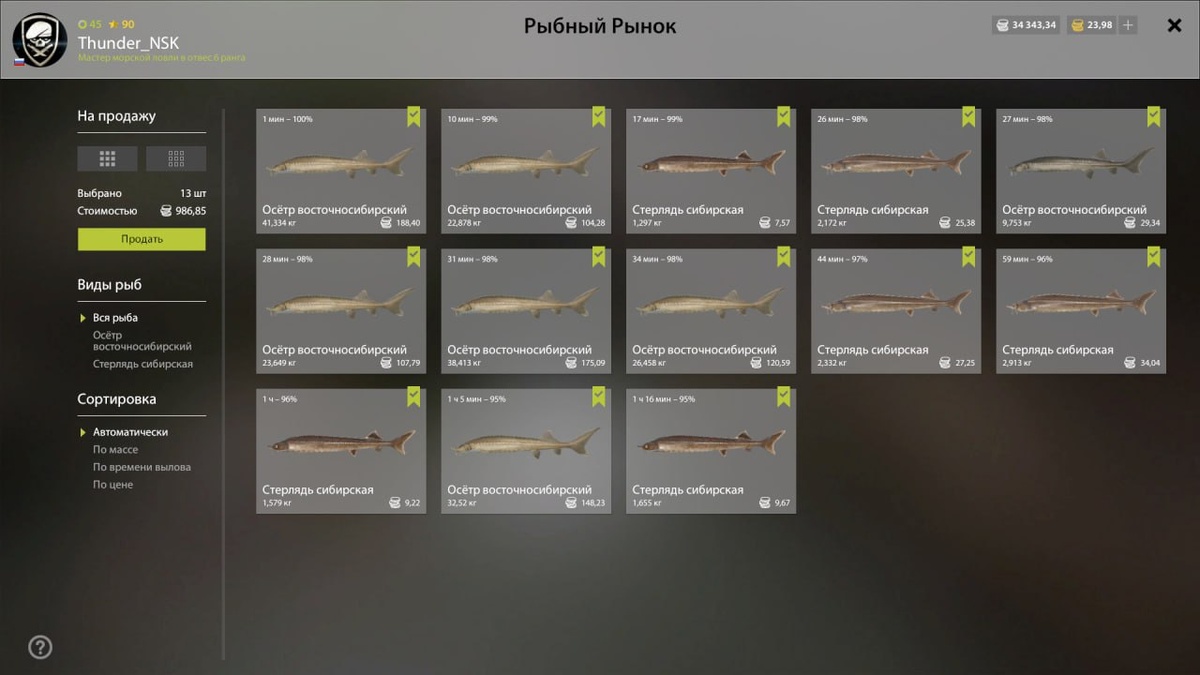The height and width of the screenshot is (675, 1200).
Task: Select the 38,413 кг Осётр fish card
Action: point(526,311)
